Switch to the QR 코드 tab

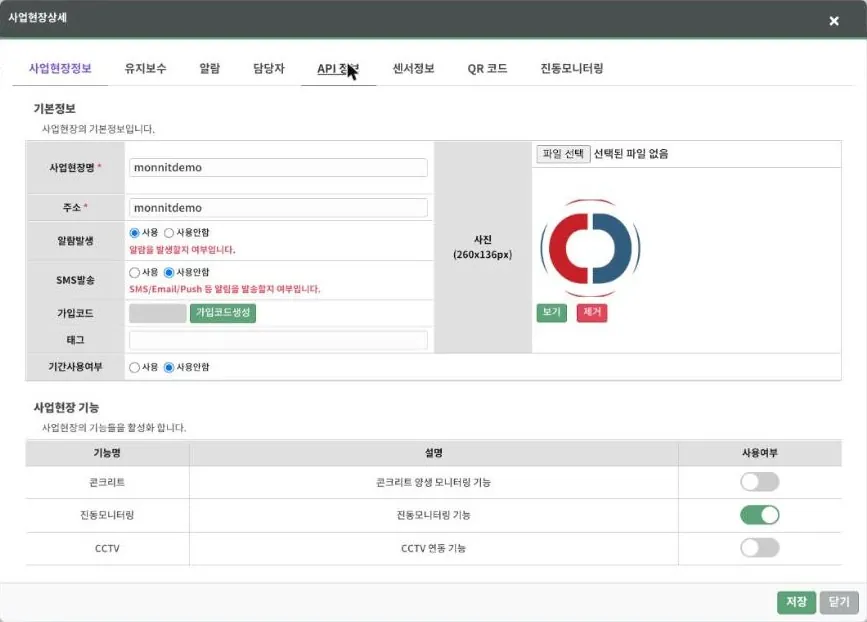[487, 69]
